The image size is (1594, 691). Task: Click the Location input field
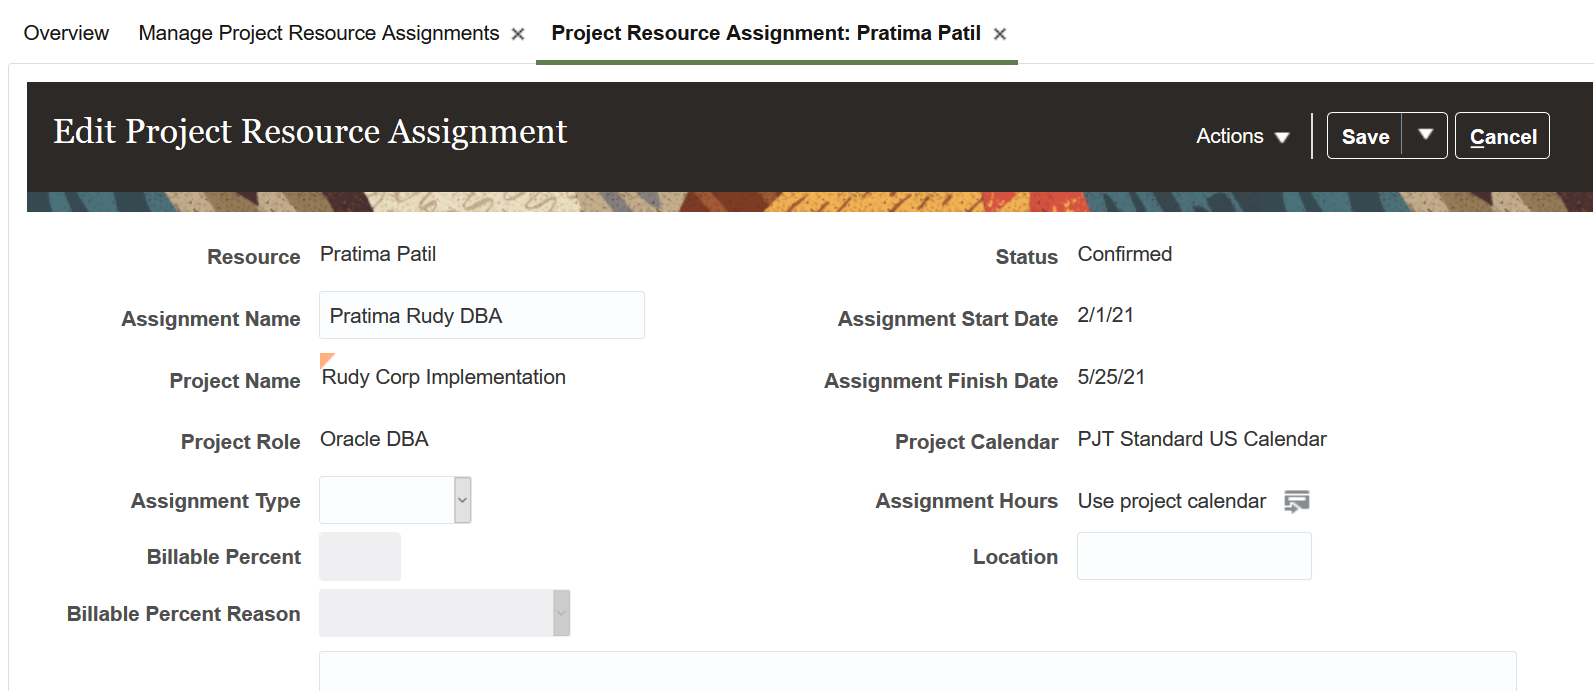coord(1193,556)
